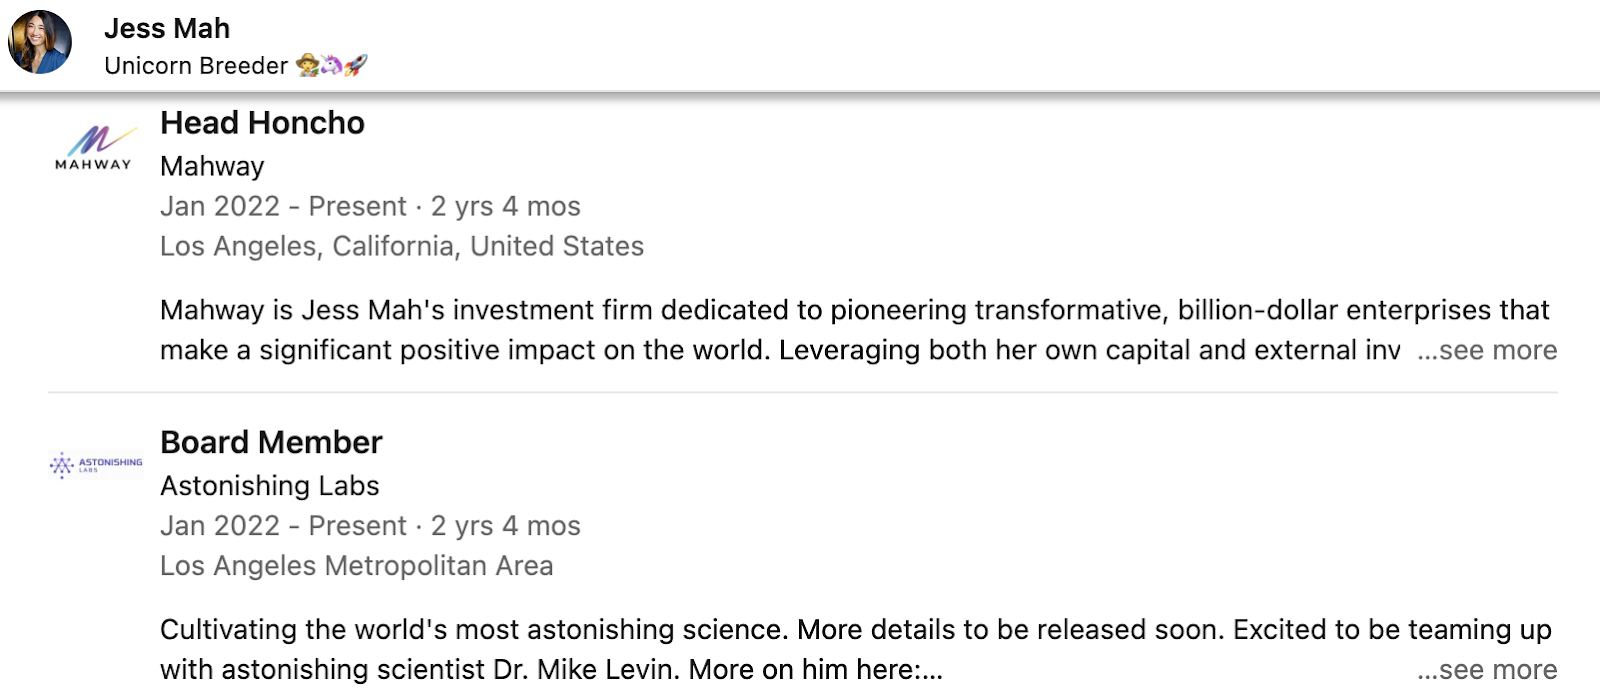Click Los Angeles Metropolitan Area text

pos(356,566)
